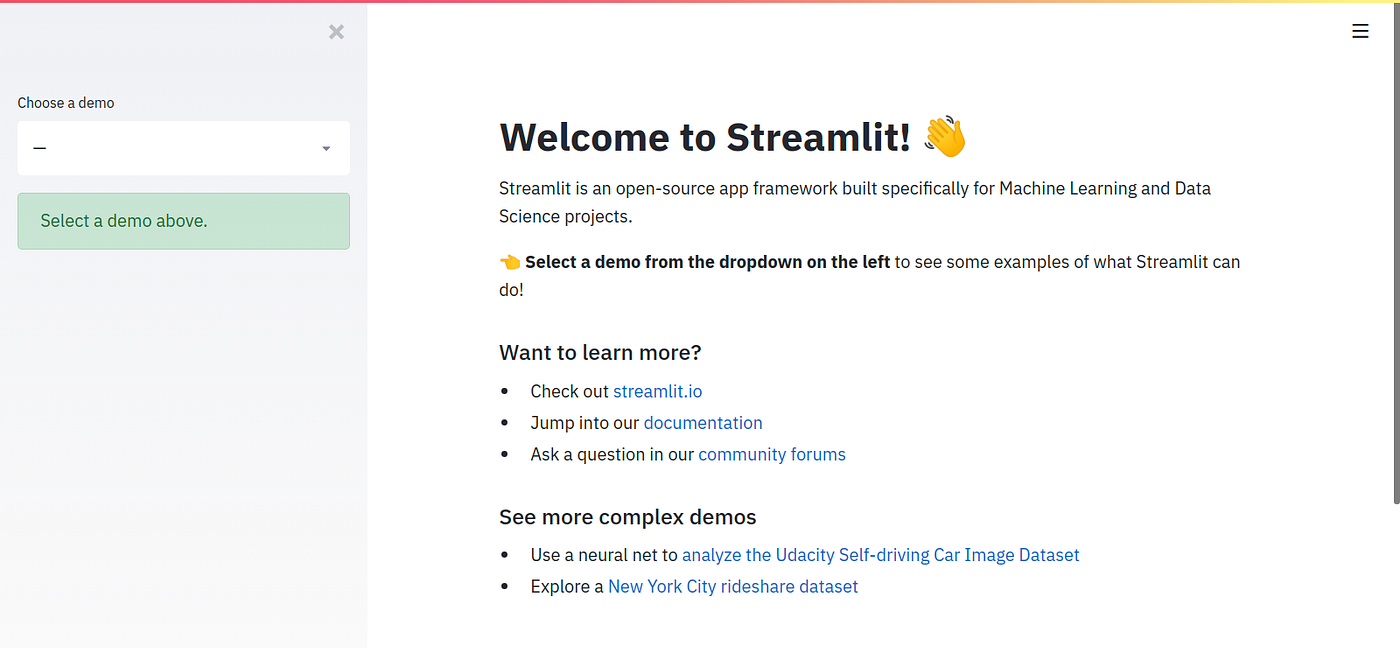Click the green Select a demo above message

183,220
